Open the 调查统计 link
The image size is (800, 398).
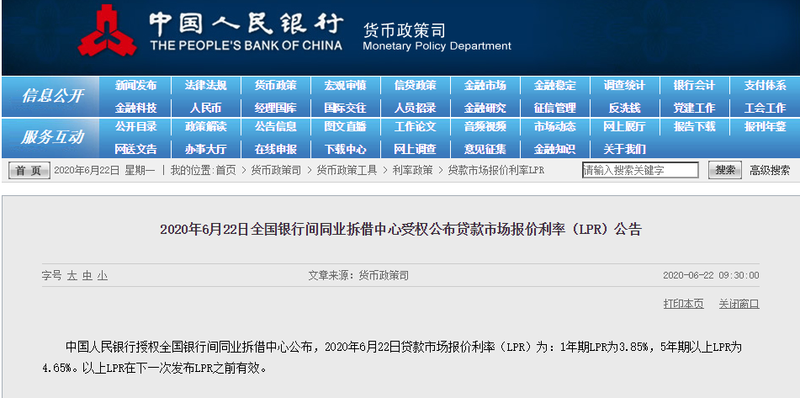tap(624, 86)
